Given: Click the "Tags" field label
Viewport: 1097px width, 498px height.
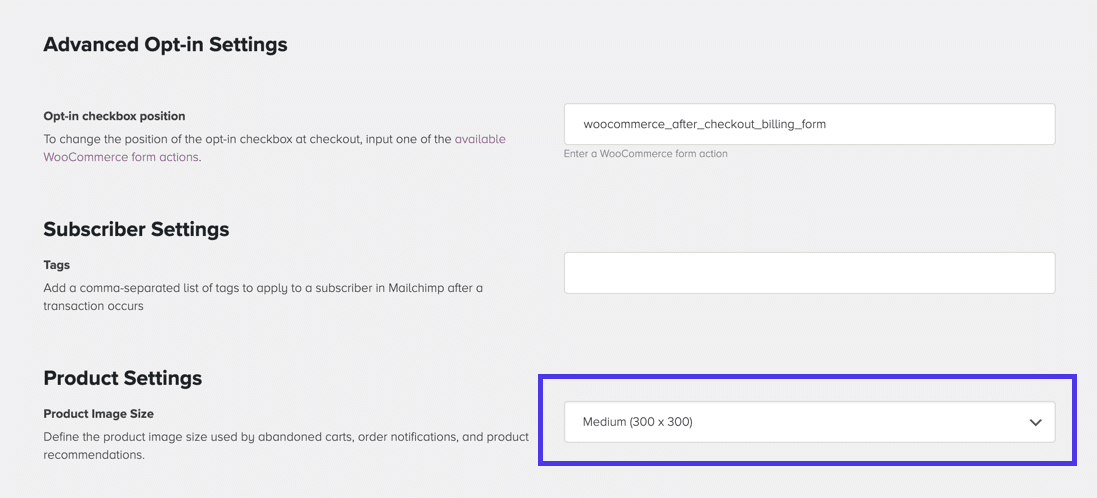Looking at the screenshot, I should point(57,265).
